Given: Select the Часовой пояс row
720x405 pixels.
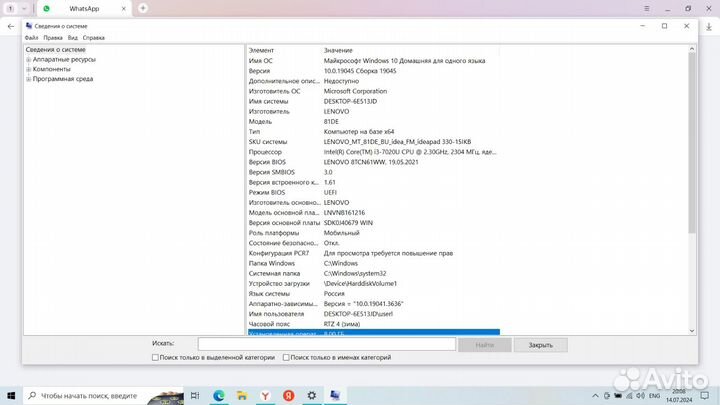Looking at the screenshot, I should point(373,324).
